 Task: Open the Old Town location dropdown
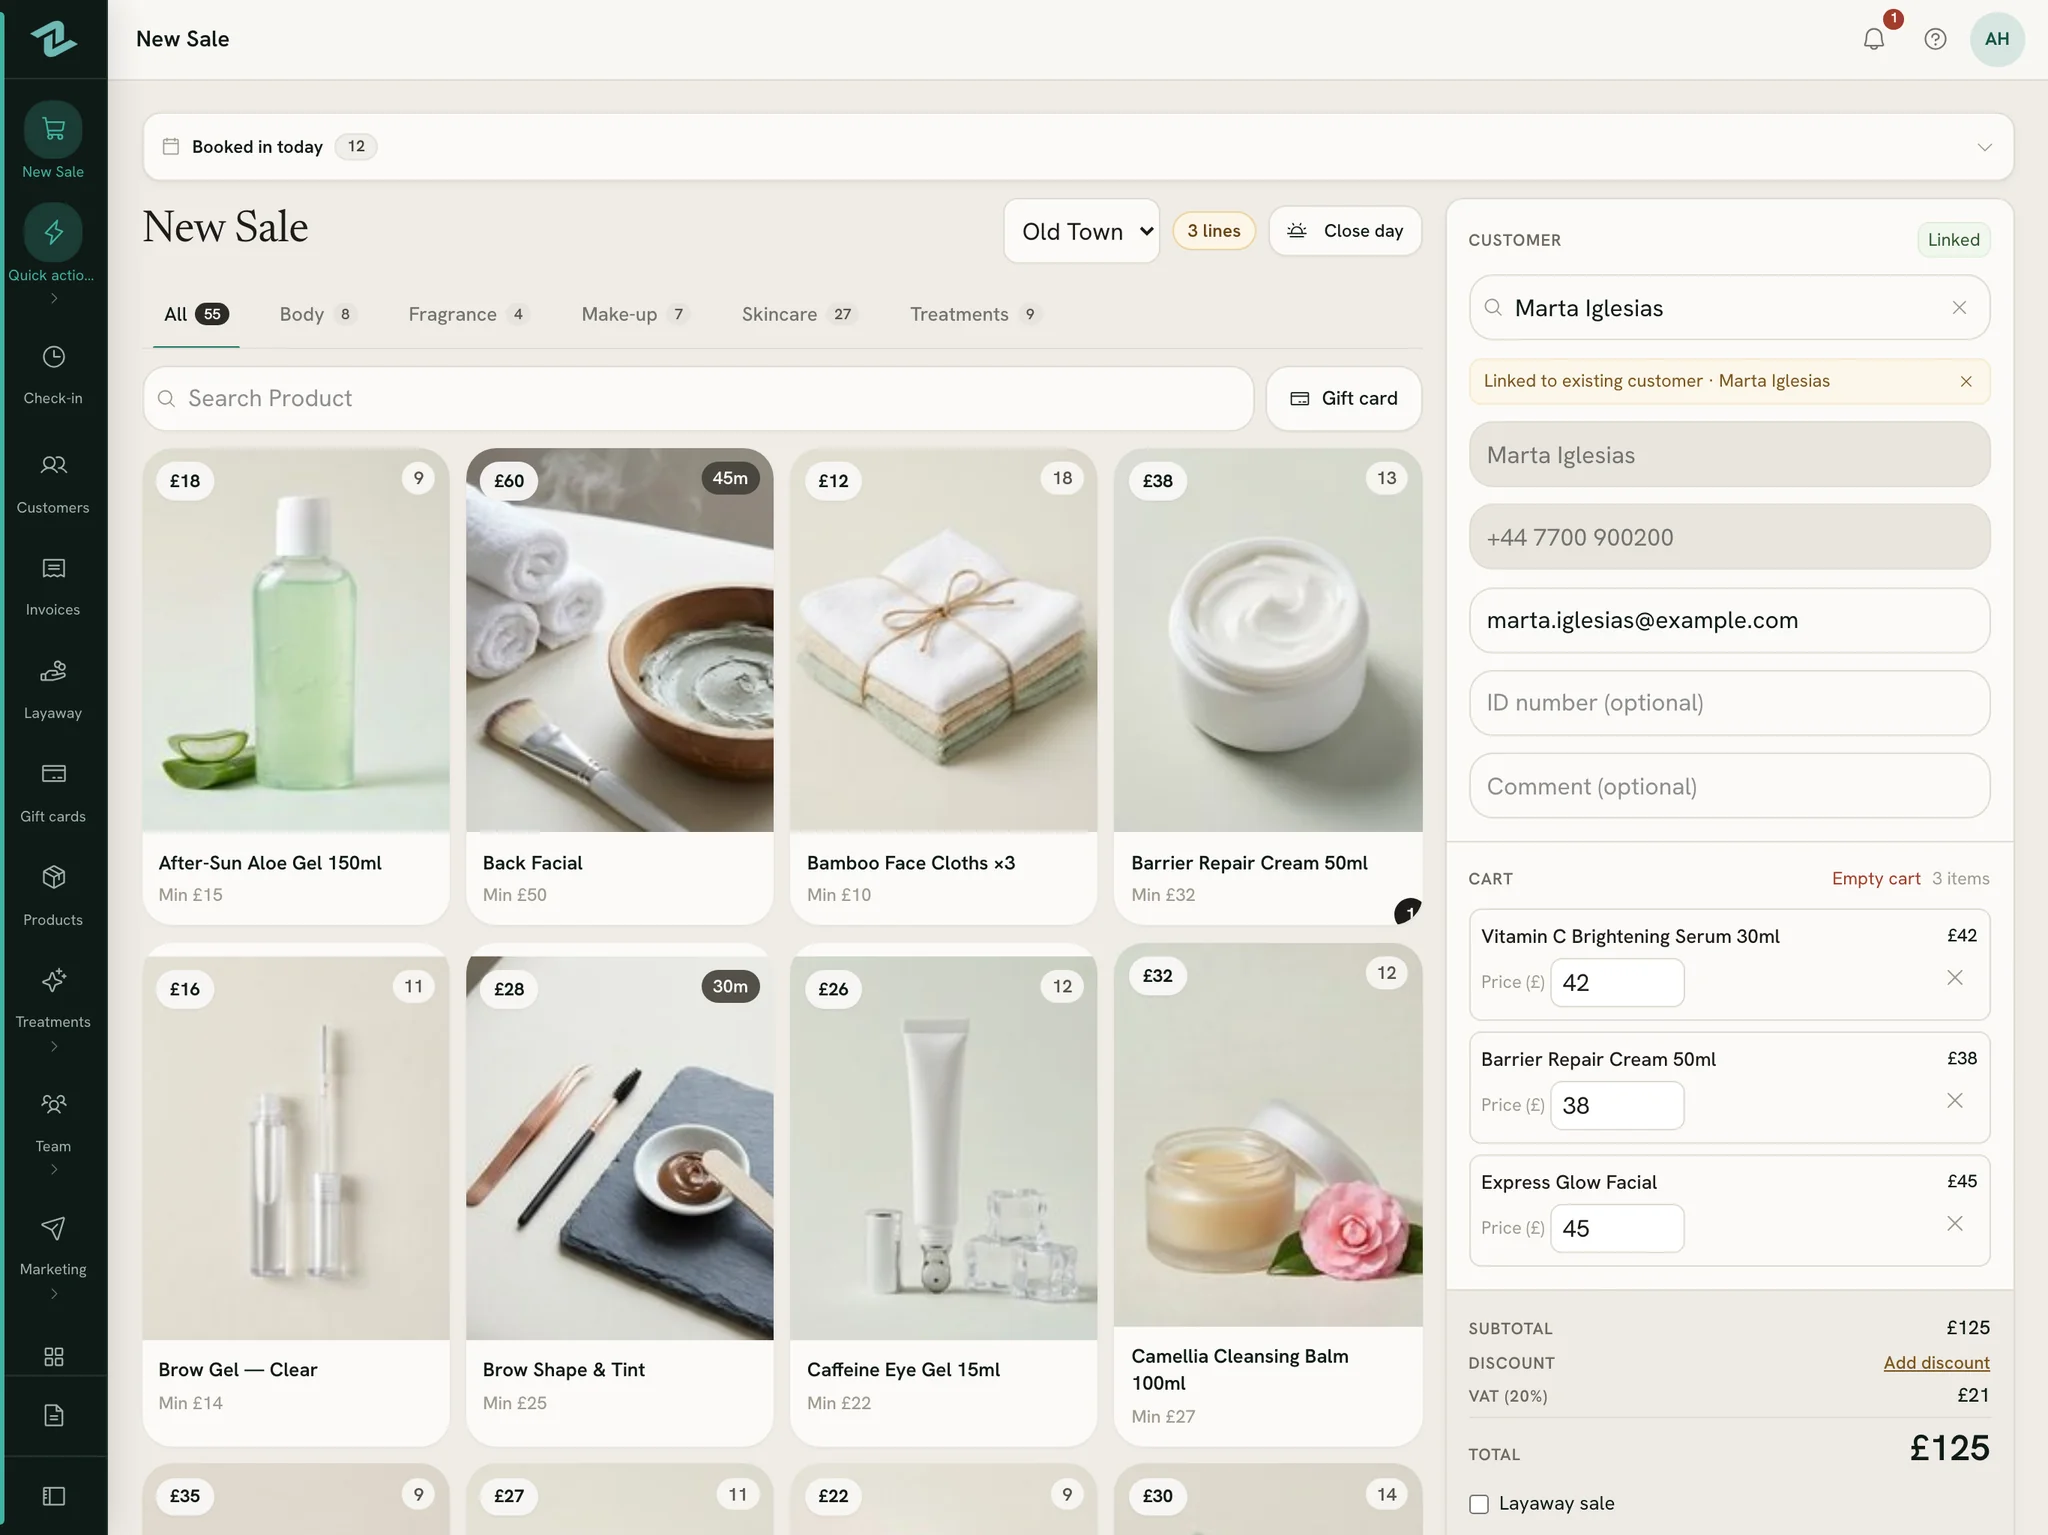[x=1081, y=231]
